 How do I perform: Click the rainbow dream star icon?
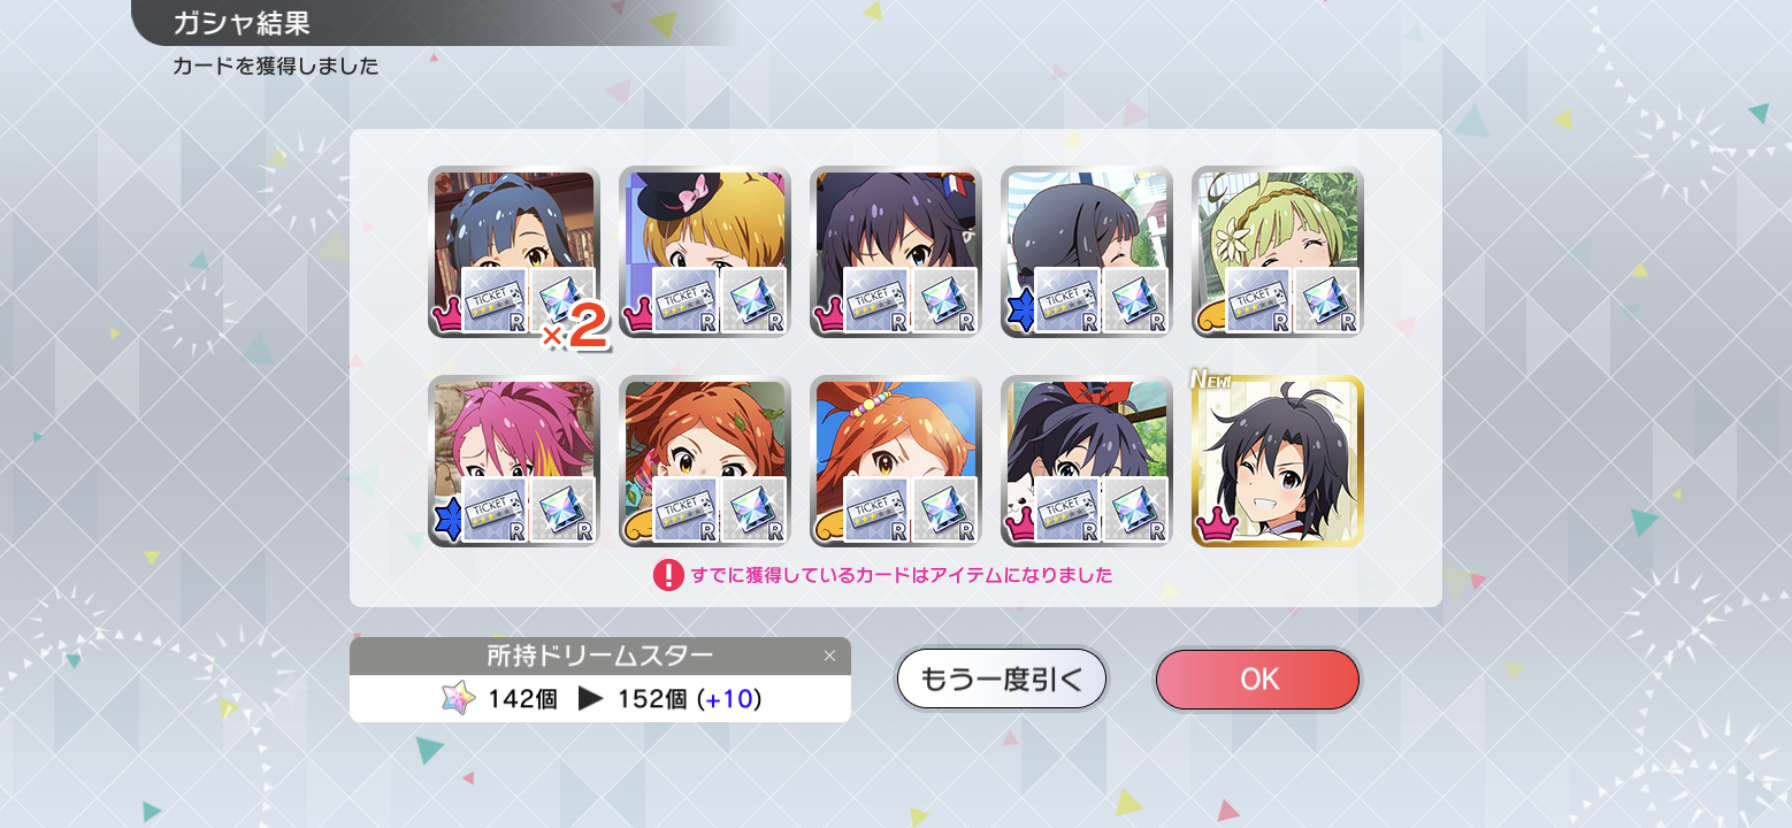[x=458, y=698]
